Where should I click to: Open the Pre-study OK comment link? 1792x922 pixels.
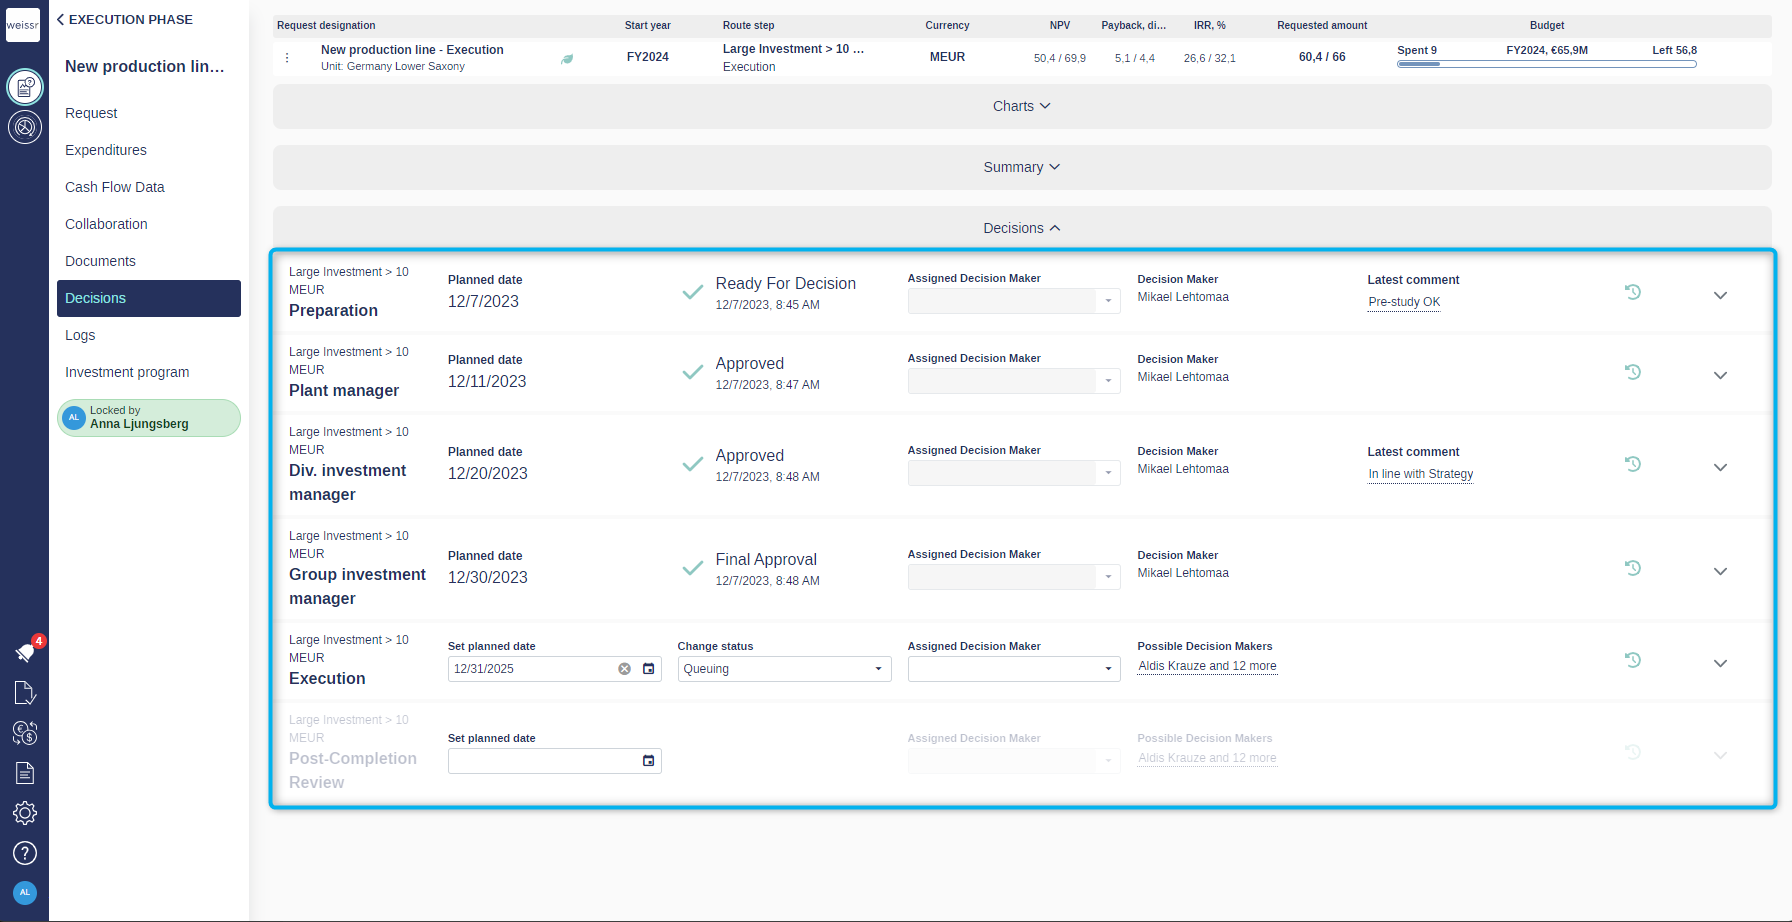click(x=1404, y=302)
